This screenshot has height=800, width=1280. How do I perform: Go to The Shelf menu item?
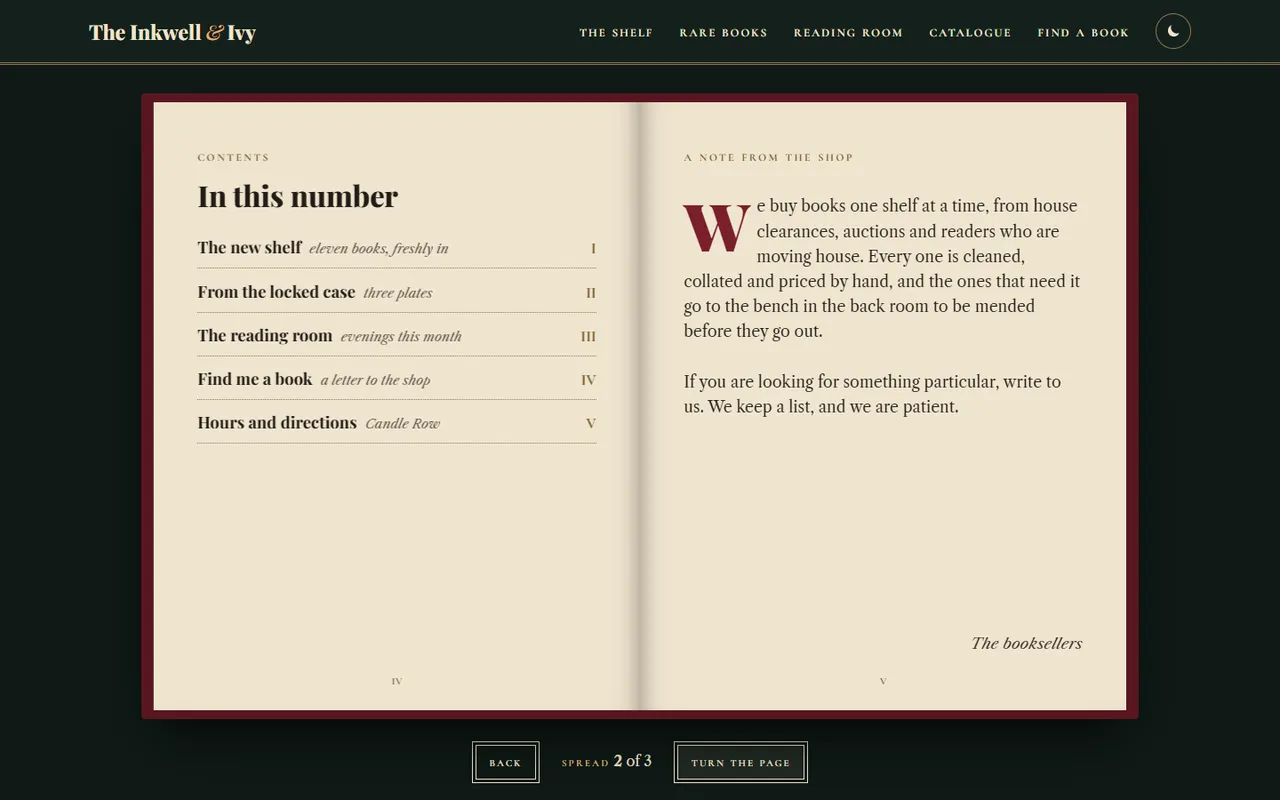pyautogui.click(x=616, y=33)
